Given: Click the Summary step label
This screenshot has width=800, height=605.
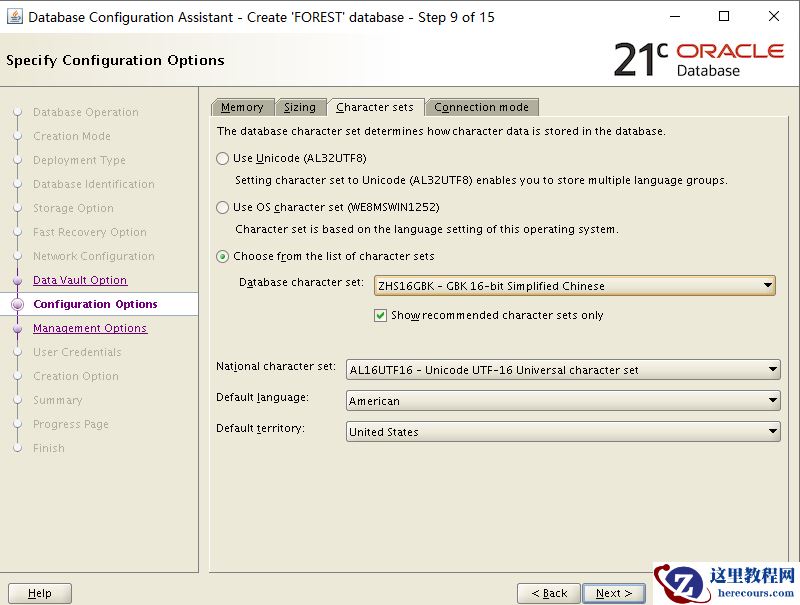Looking at the screenshot, I should (x=58, y=400).
